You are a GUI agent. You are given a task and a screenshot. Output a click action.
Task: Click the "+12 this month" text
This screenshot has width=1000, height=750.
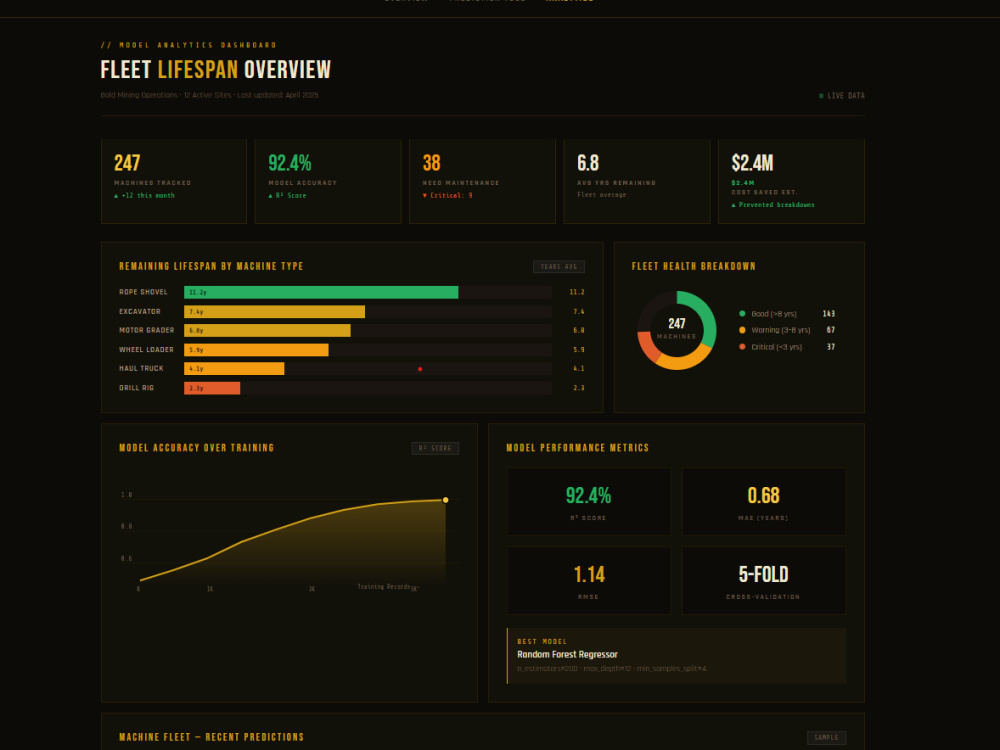[147, 196]
